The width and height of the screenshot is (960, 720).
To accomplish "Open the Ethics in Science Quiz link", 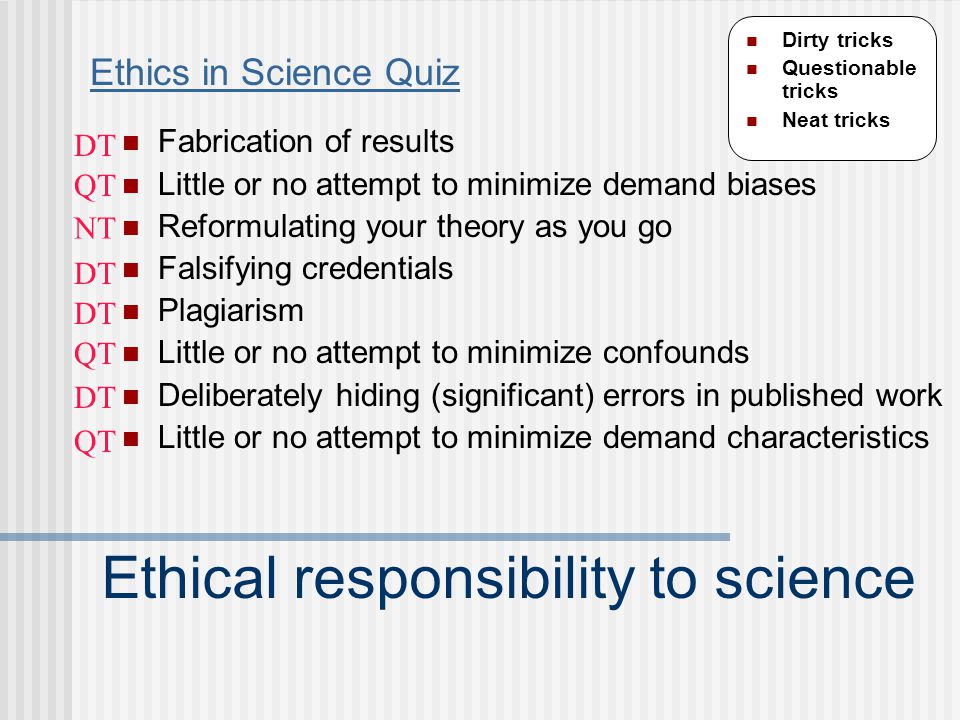I will point(275,72).
